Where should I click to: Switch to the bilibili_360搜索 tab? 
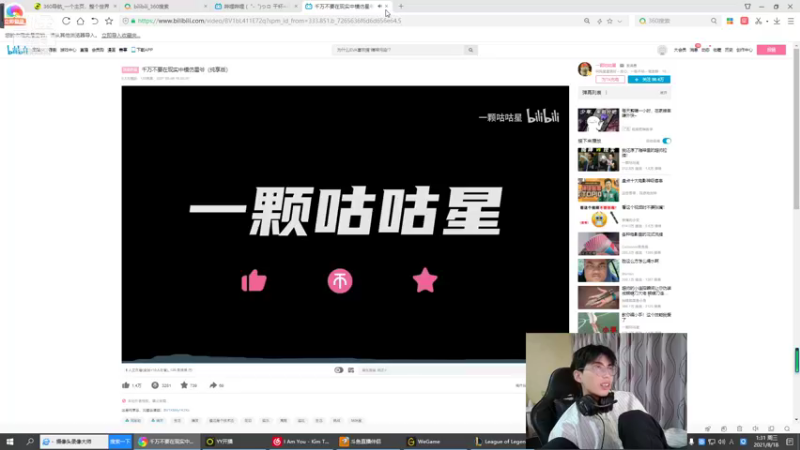click(x=165, y=7)
